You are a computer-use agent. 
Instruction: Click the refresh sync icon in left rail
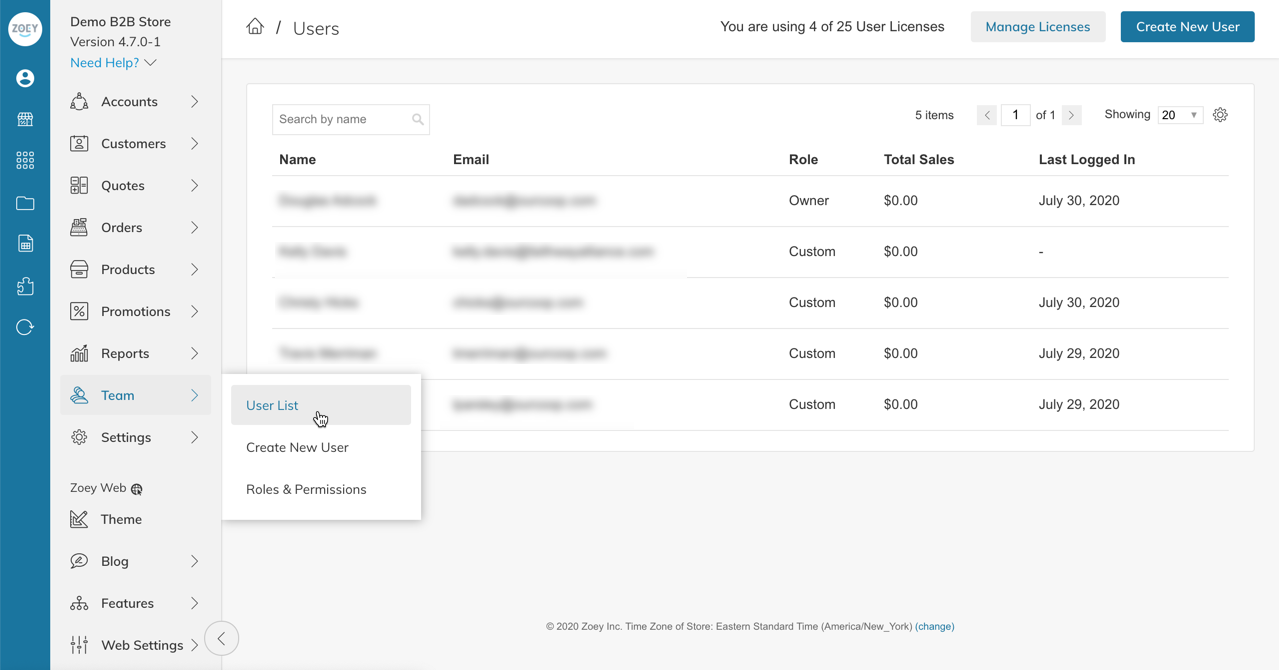25,327
